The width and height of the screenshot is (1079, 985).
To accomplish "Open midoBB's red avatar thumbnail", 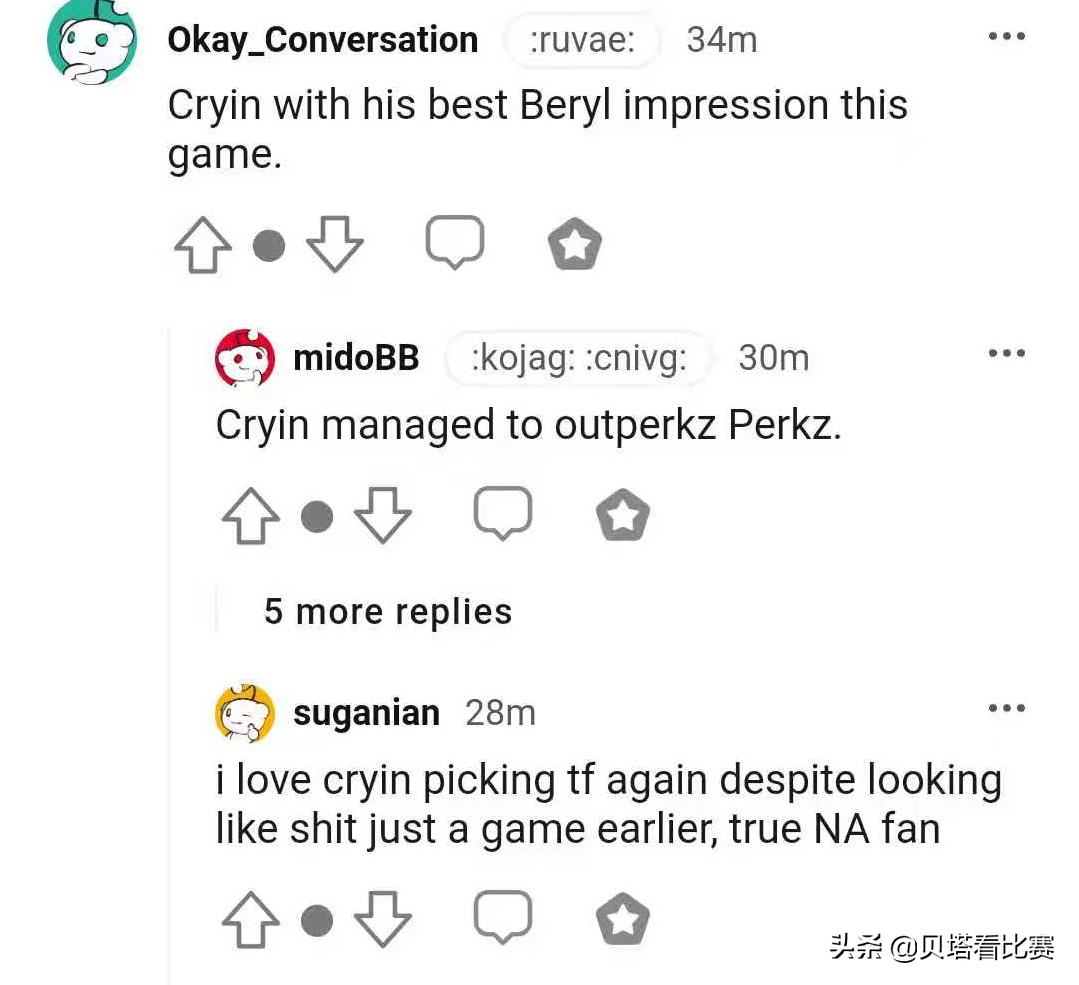I will [x=243, y=357].
